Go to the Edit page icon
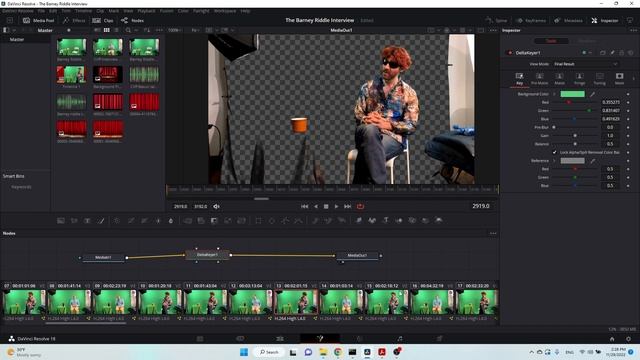This screenshot has width=640, height=360. tap(280, 338)
